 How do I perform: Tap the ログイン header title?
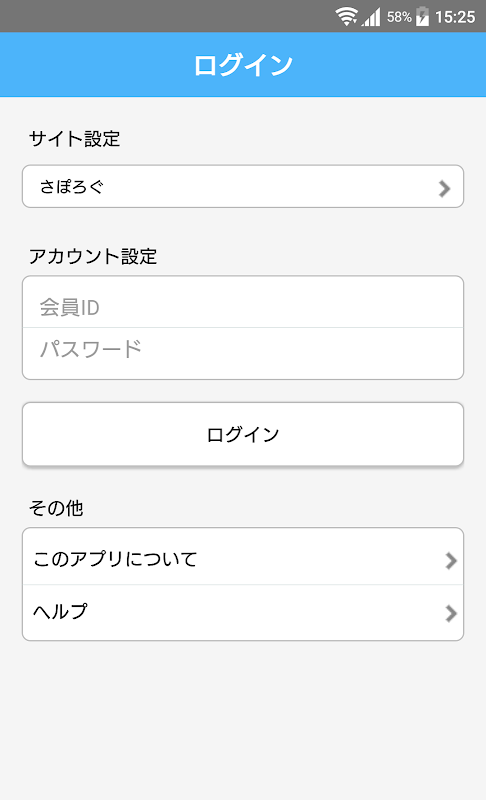tap(243, 65)
